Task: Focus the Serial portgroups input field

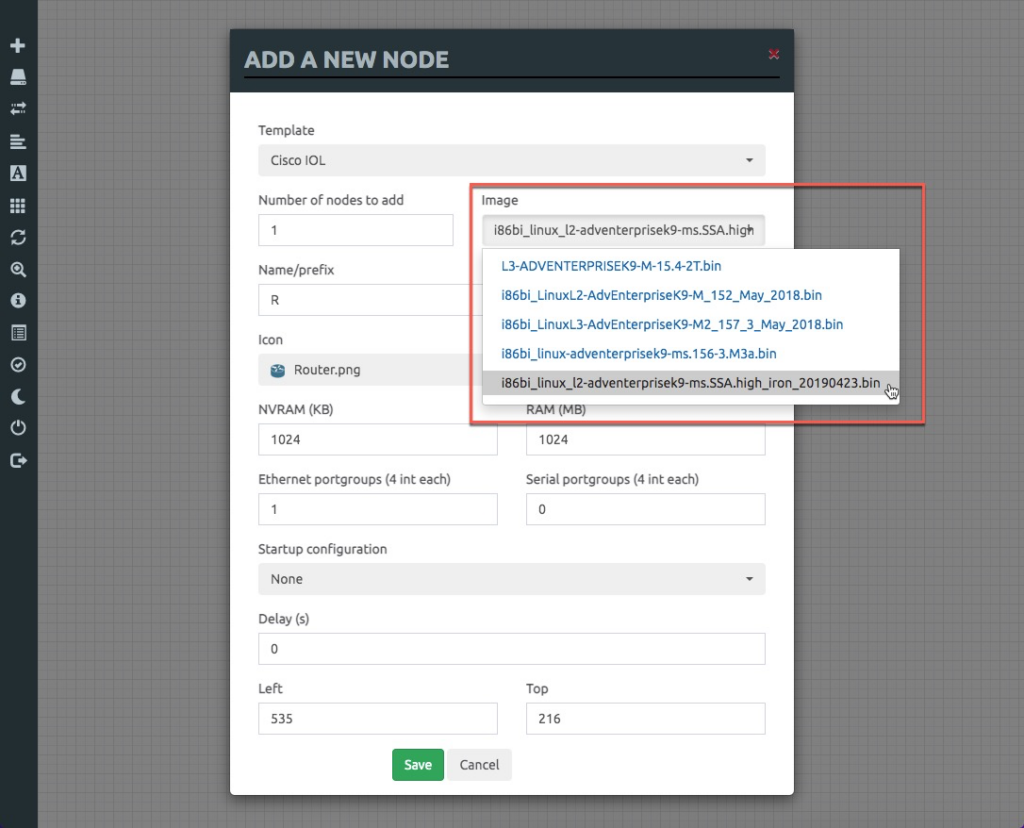Action: 645,509
